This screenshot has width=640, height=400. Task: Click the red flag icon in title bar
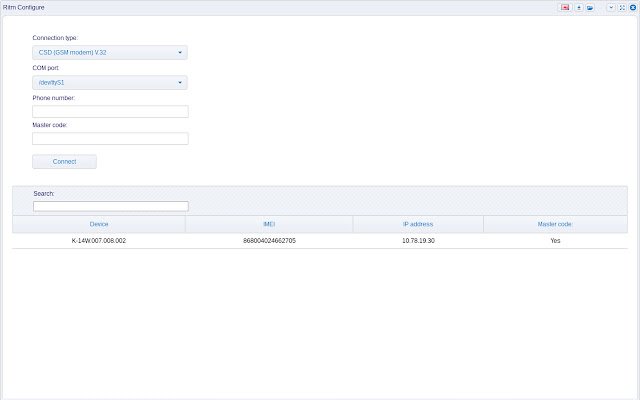point(565,7)
